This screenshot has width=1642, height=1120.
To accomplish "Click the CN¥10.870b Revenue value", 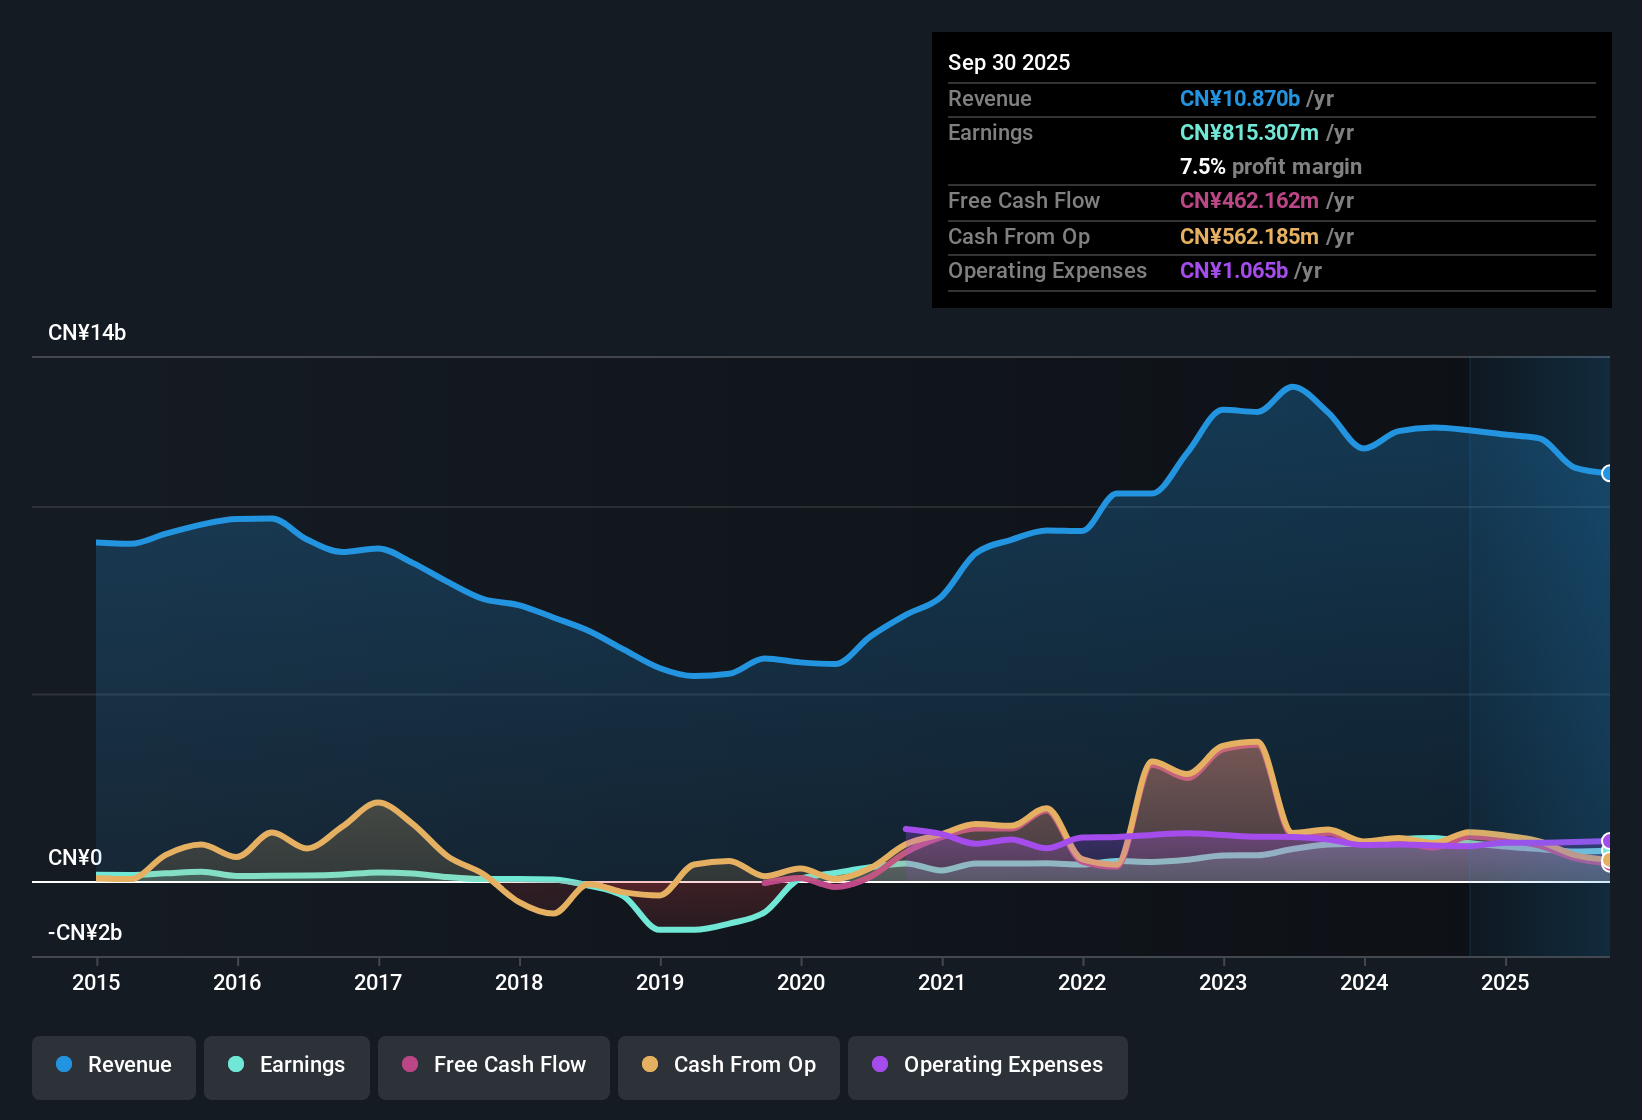I will pyautogui.click(x=1240, y=98).
